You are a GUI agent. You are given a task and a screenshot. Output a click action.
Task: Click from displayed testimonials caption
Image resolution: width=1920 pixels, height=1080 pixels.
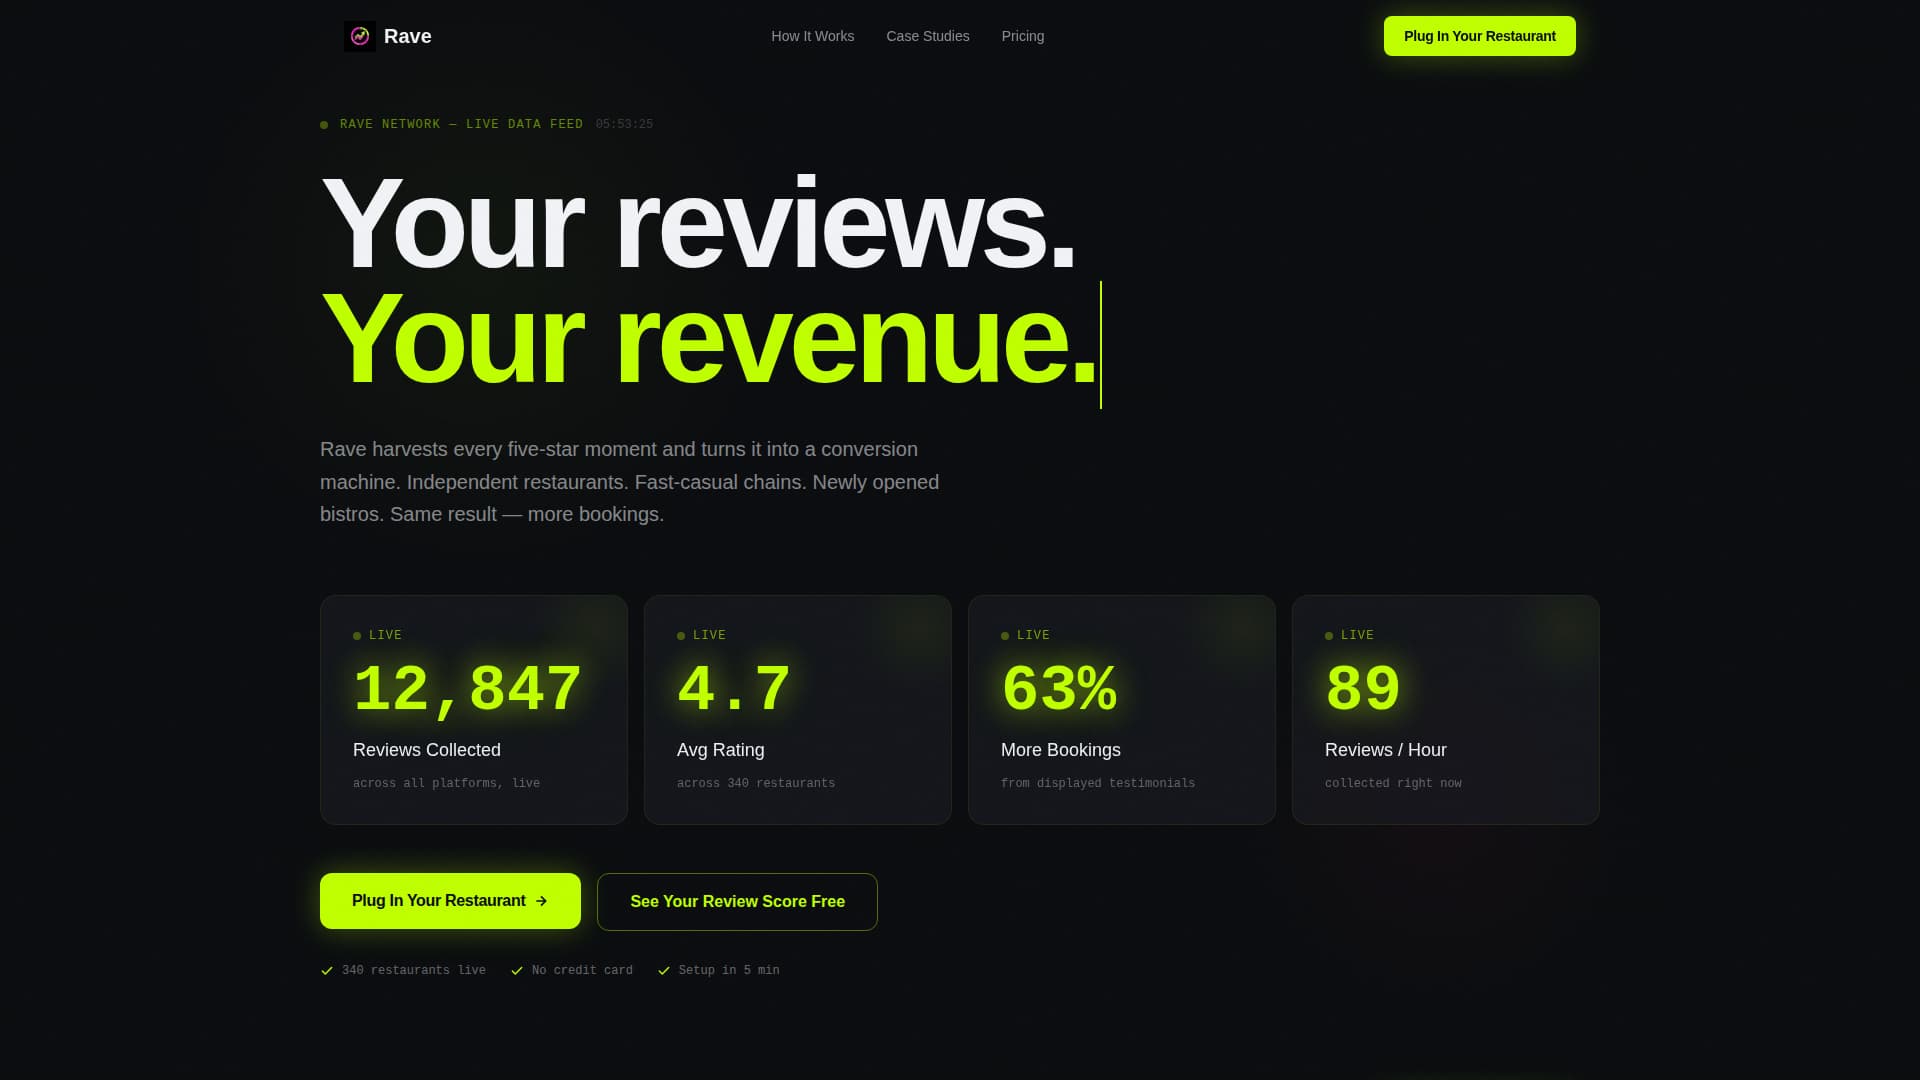click(x=1098, y=783)
